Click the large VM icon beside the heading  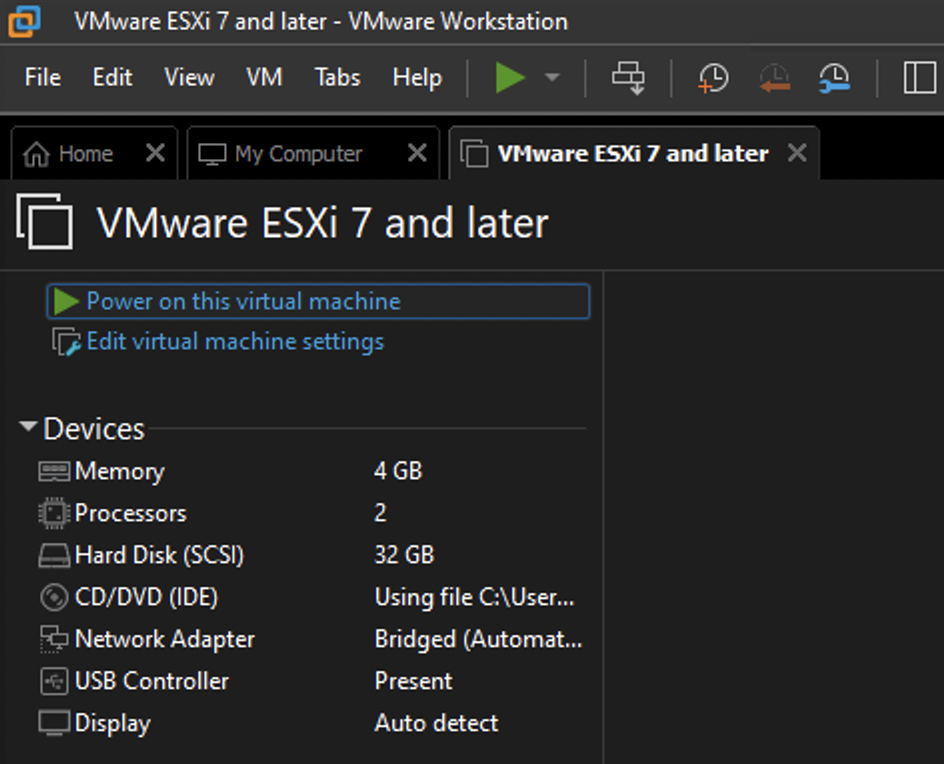click(44, 221)
